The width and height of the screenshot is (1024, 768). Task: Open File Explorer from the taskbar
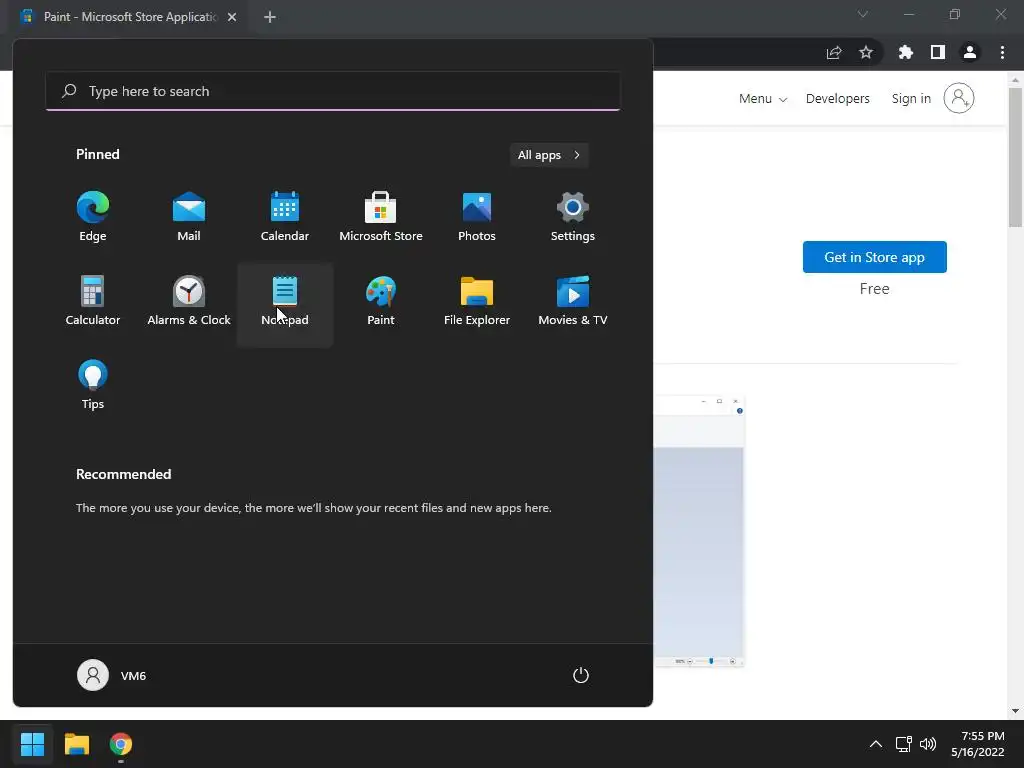(x=76, y=744)
